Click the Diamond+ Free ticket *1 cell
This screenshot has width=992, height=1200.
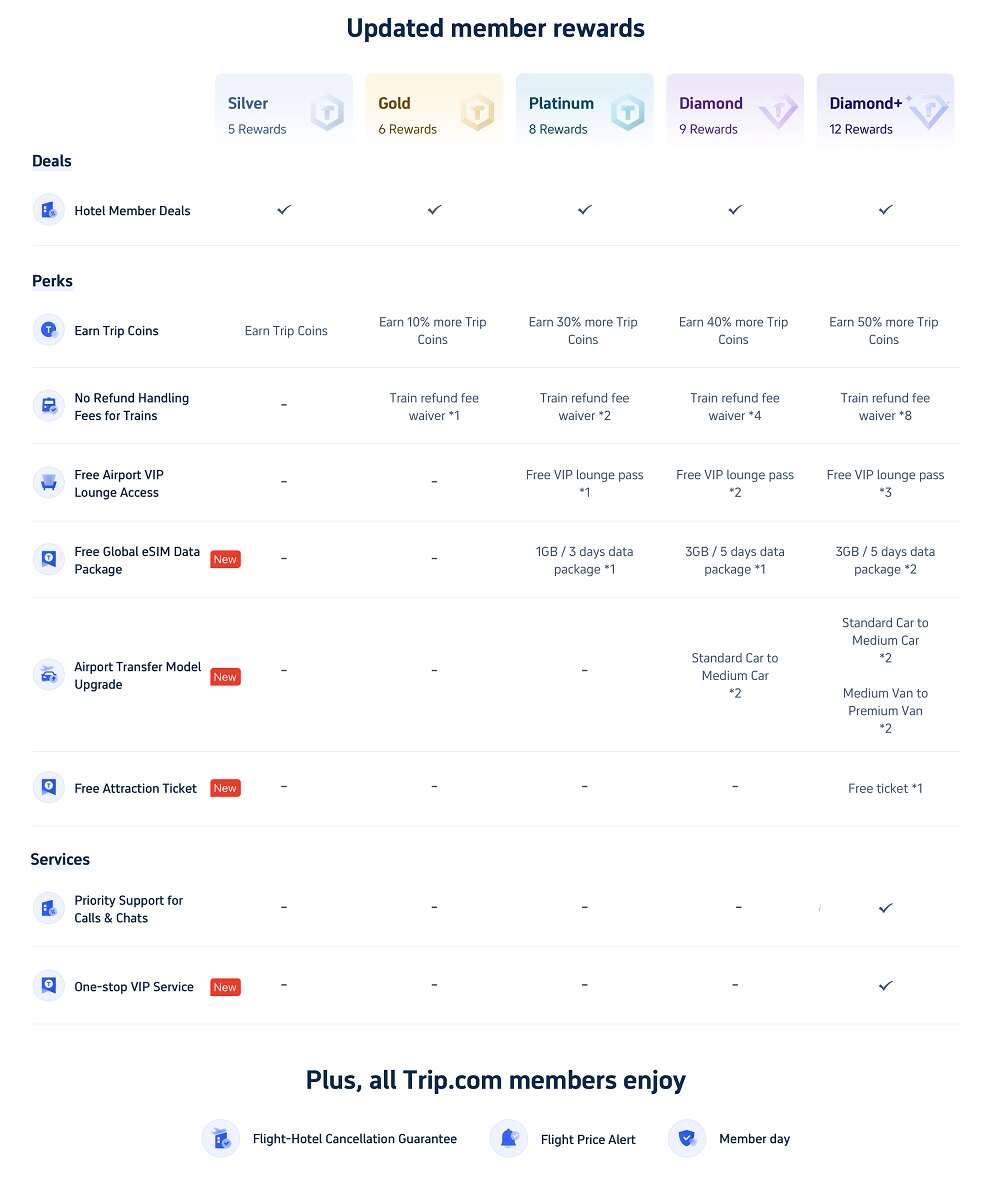click(885, 788)
